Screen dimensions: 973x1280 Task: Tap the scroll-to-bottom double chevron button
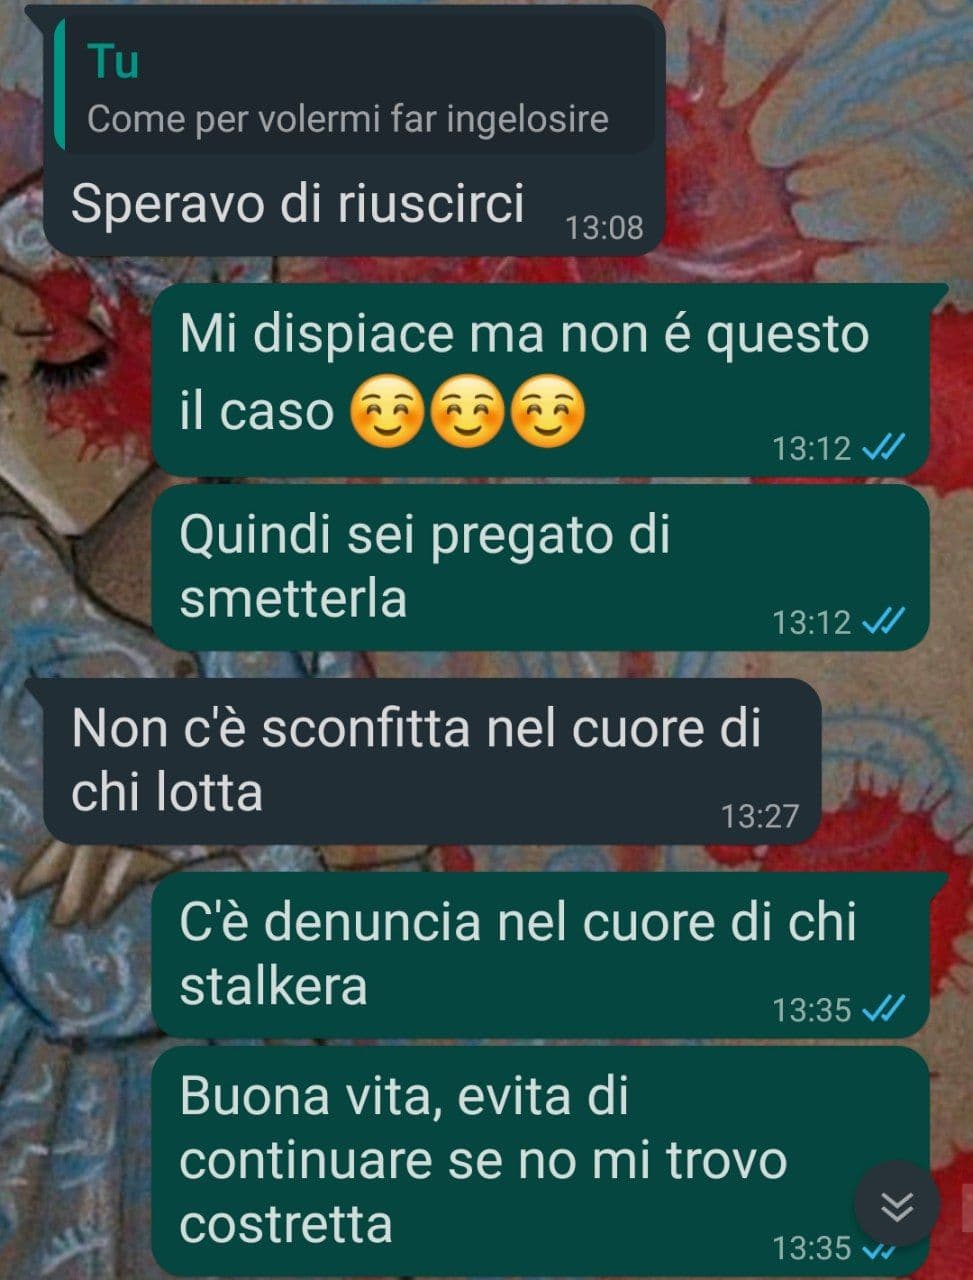(897, 1205)
